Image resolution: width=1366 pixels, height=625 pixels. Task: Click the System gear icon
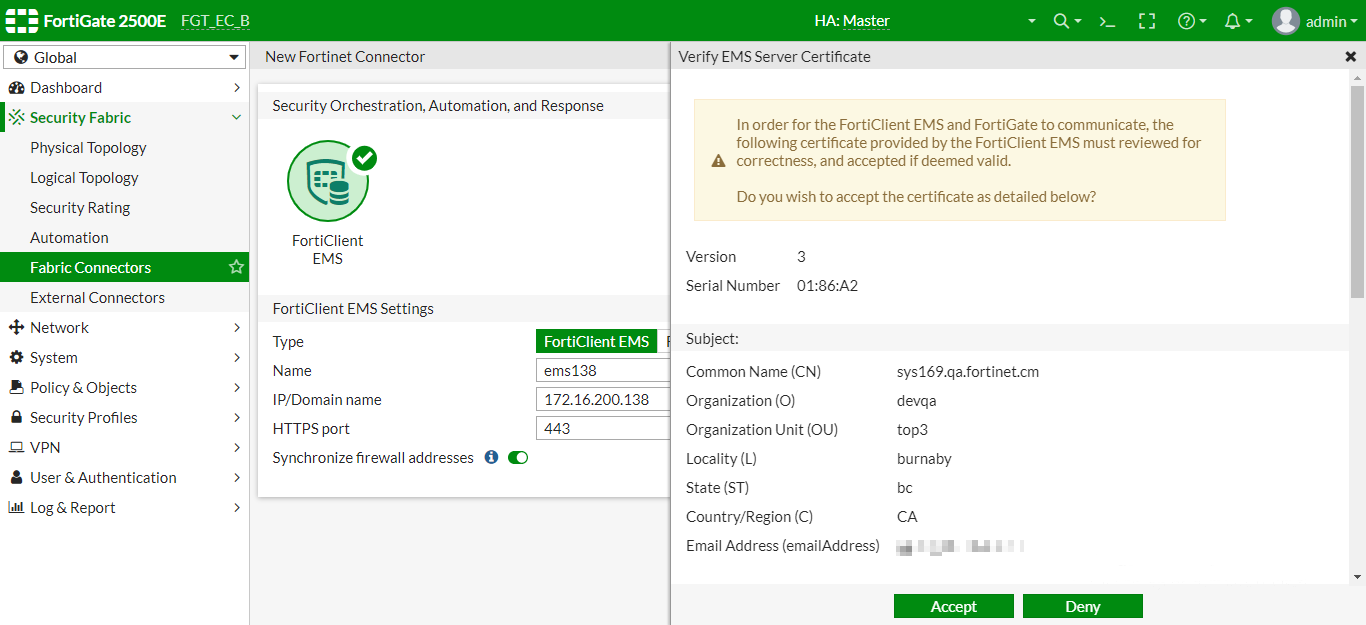pos(16,358)
